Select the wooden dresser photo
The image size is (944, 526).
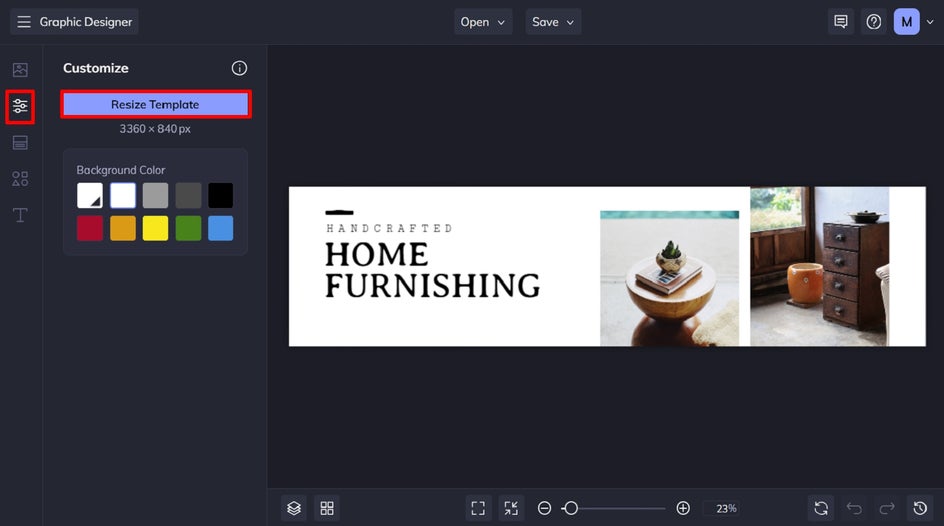coord(819,266)
